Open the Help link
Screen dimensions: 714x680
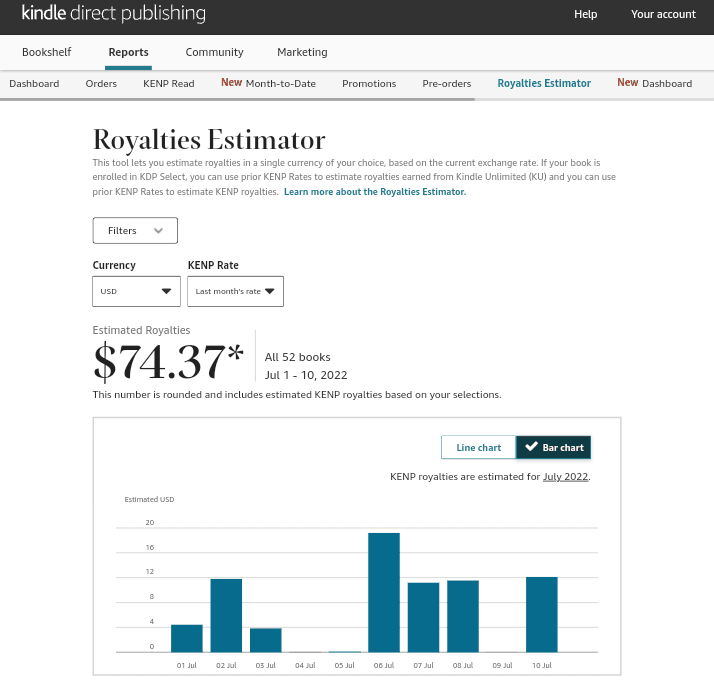pos(585,14)
